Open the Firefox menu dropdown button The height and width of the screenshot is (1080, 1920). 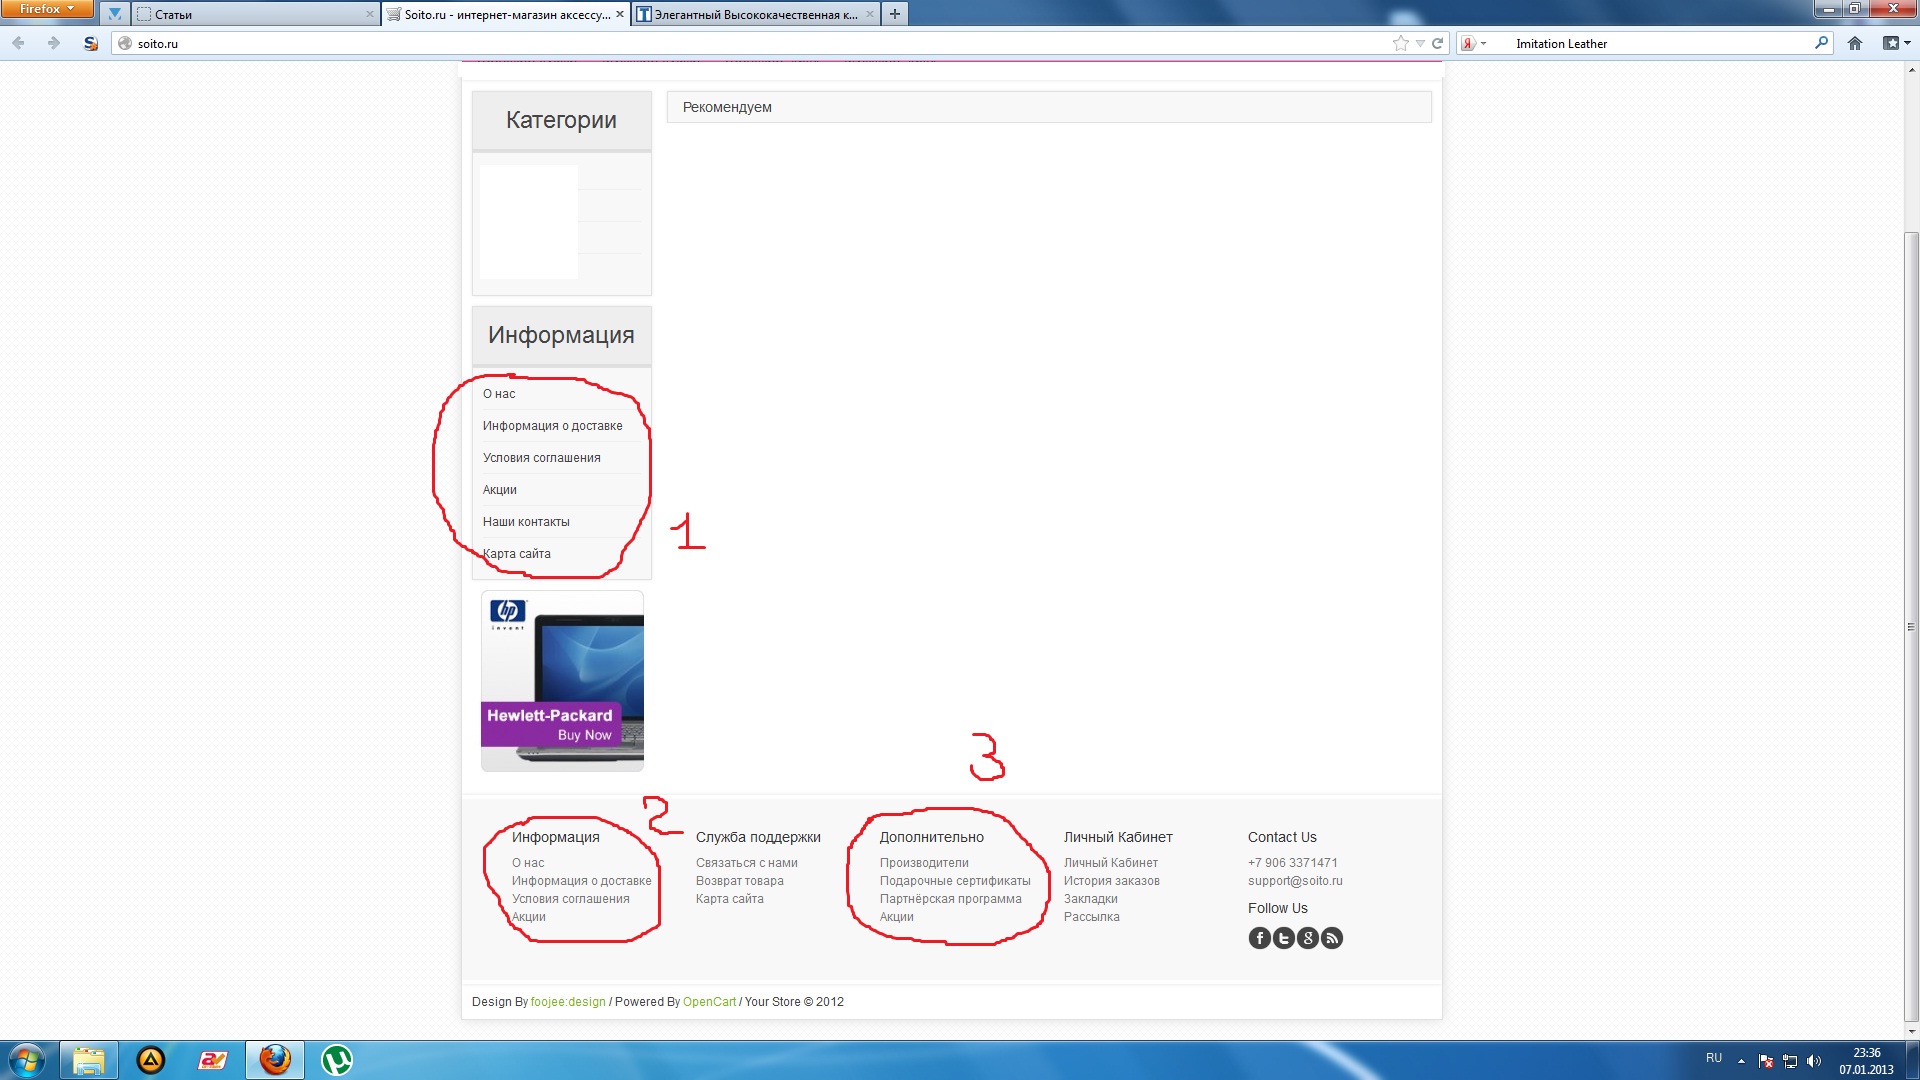(x=47, y=9)
